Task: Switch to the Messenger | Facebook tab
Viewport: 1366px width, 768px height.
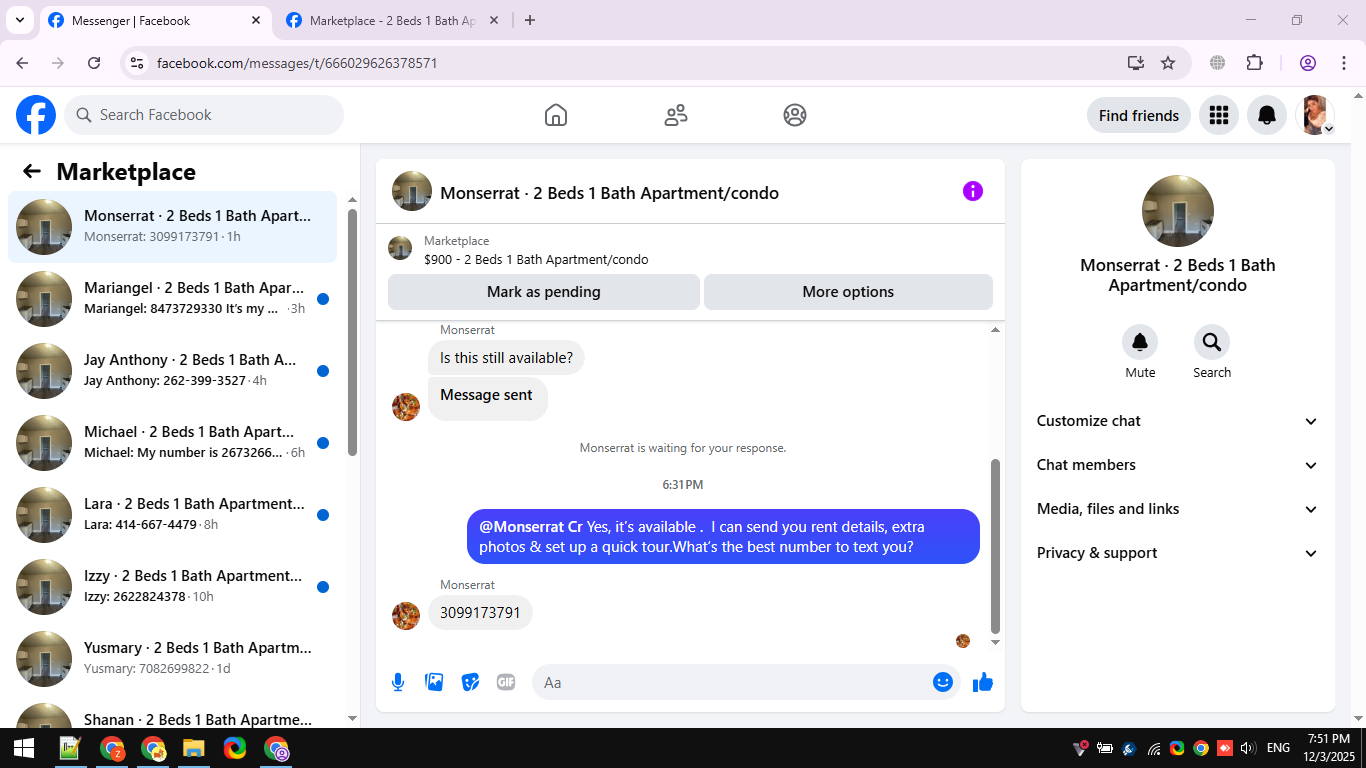Action: click(155, 20)
